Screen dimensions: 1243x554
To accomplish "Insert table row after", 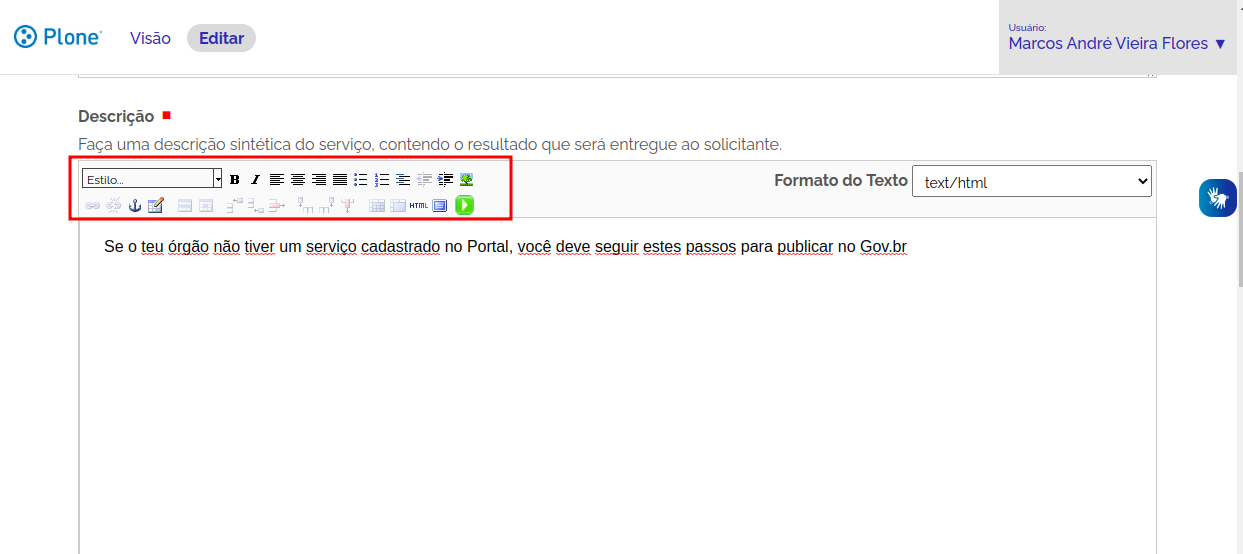I will click(x=256, y=205).
